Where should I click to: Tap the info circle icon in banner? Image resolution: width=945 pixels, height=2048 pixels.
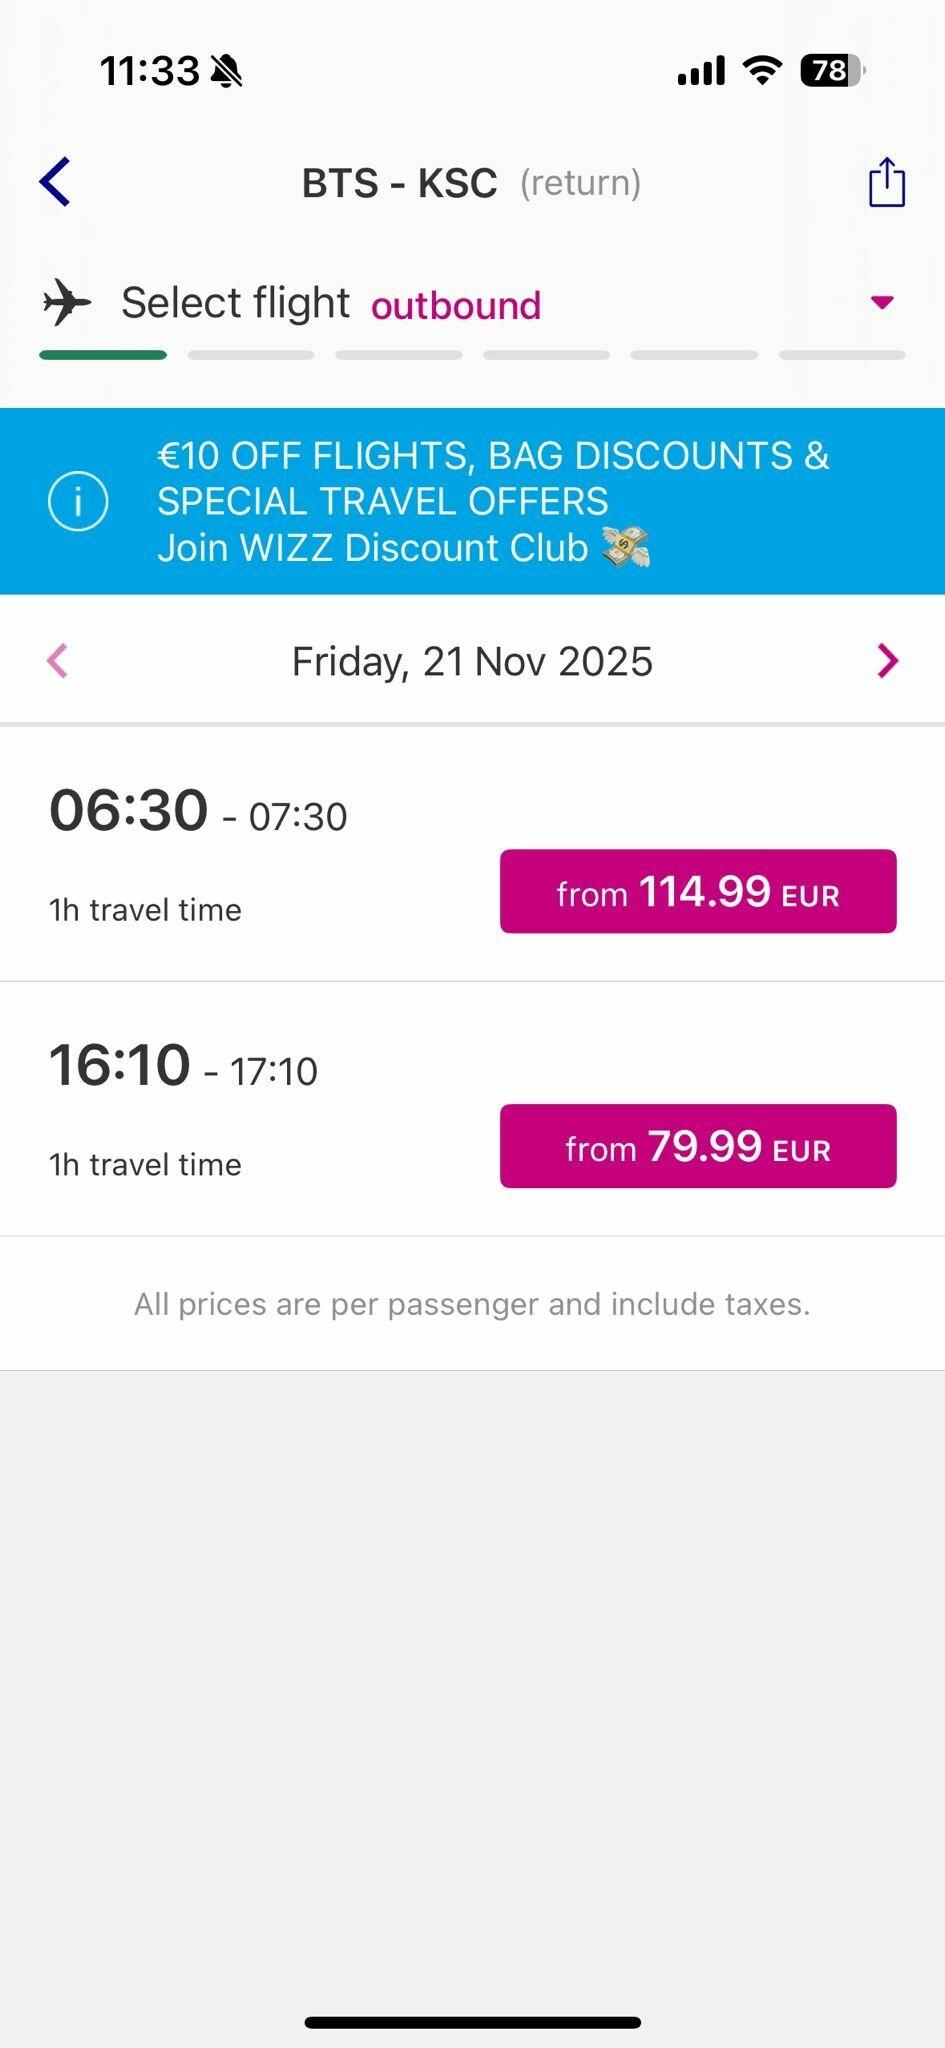point(78,500)
